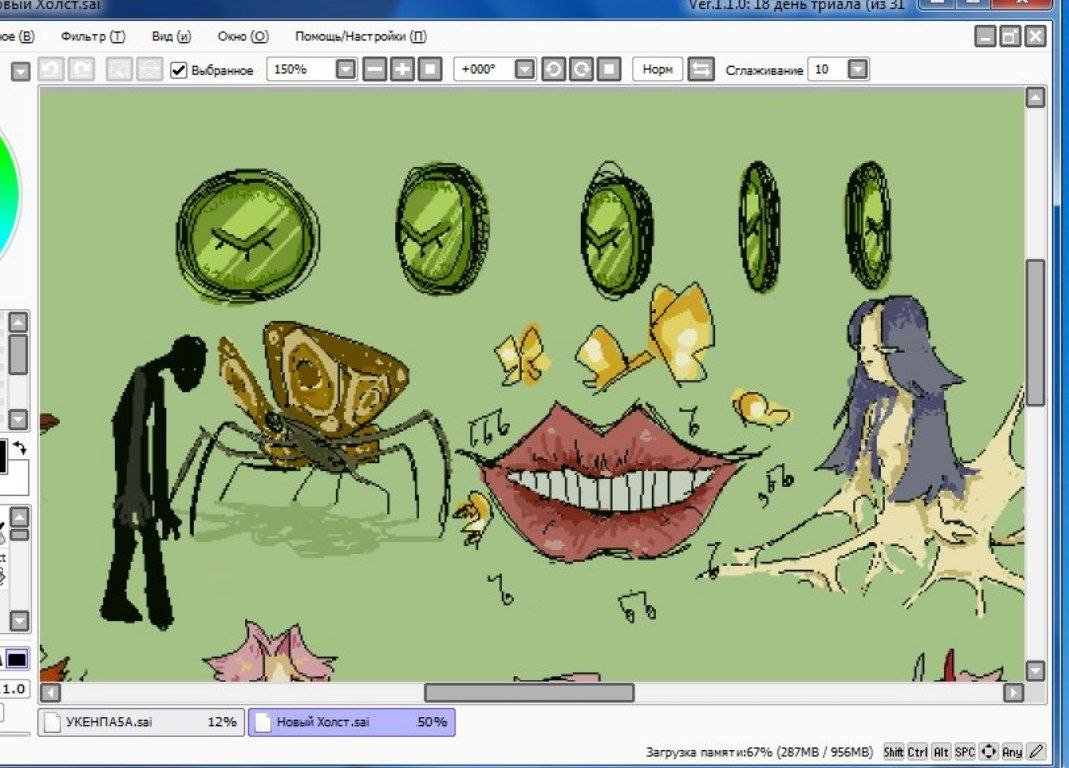Click the +000° rotation value field
Image resolution: width=1069 pixels, height=768 pixels.
click(x=484, y=70)
